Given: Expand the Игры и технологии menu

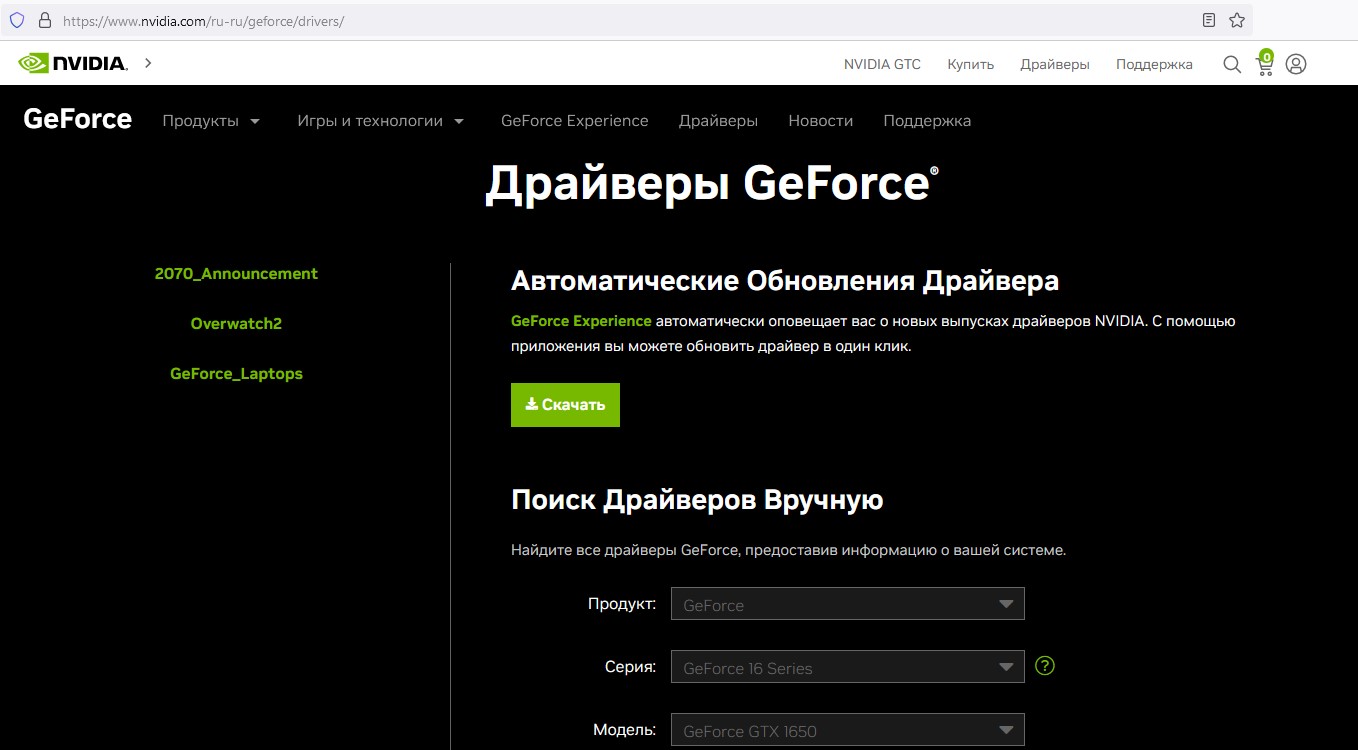Looking at the screenshot, I should pos(380,121).
